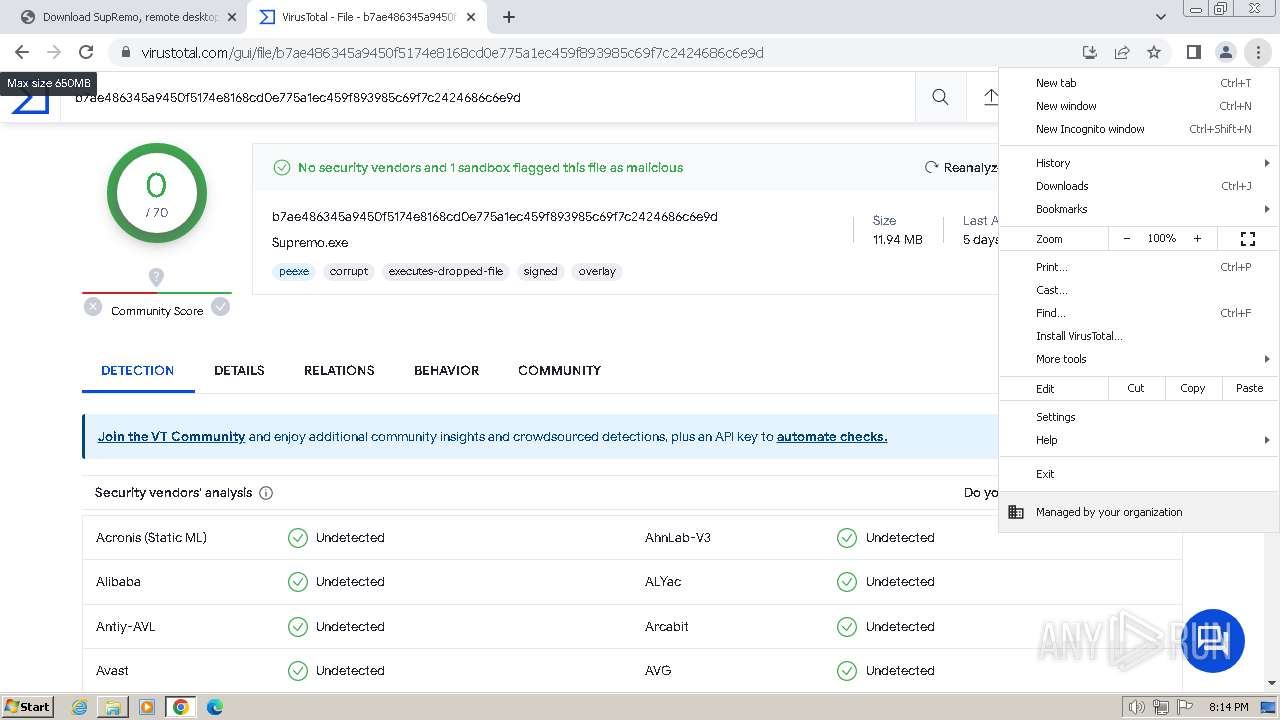1280x720 pixels.
Task: Switch to the DETAILS tab
Action: click(x=239, y=370)
